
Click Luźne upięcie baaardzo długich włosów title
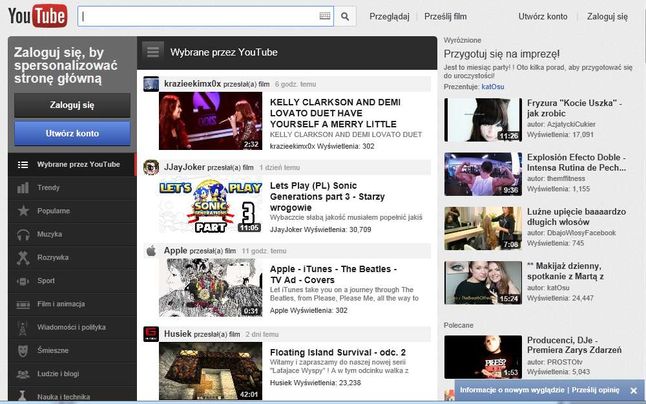(576, 217)
